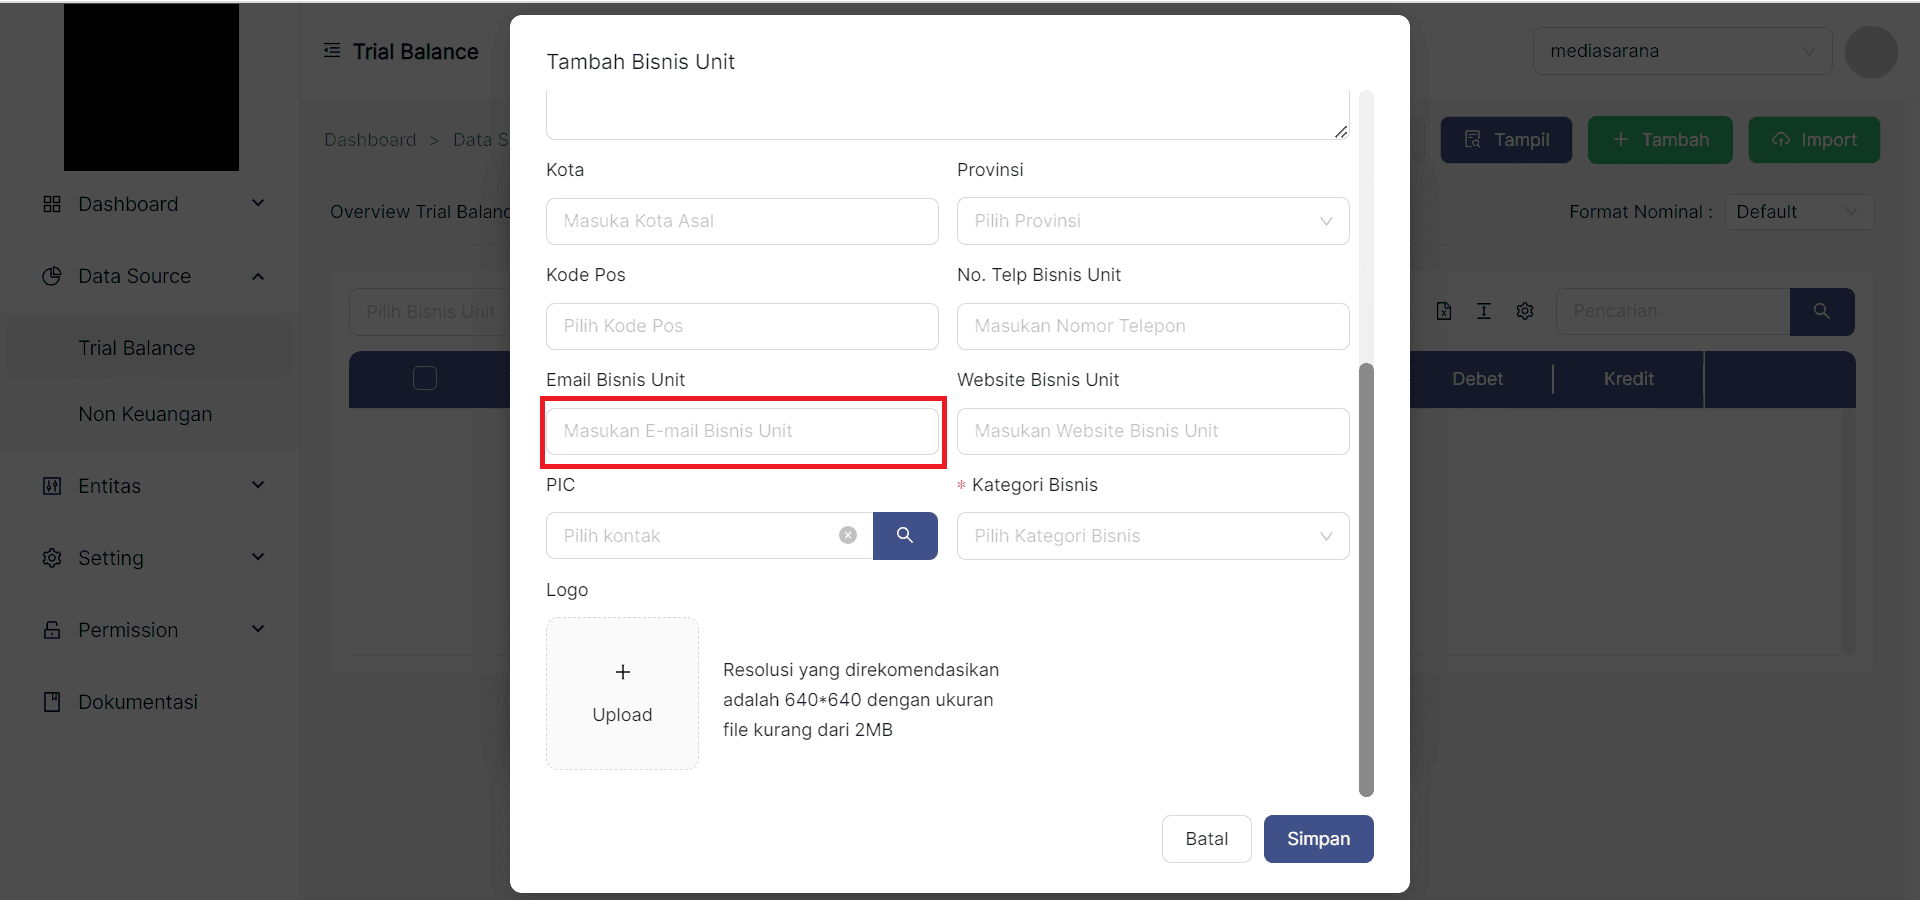
Task: Open table settings gear icon
Action: click(x=1525, y=312)
